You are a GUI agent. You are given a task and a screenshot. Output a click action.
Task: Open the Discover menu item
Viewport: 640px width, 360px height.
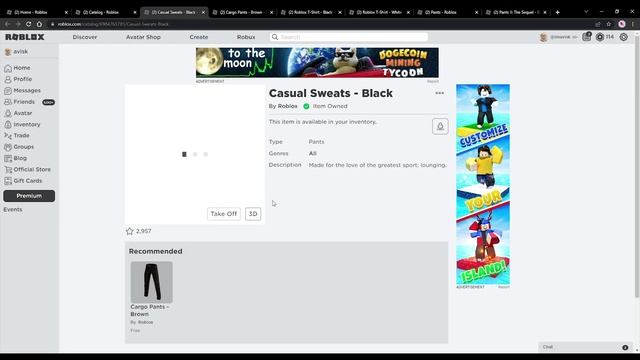click(85, 37)
